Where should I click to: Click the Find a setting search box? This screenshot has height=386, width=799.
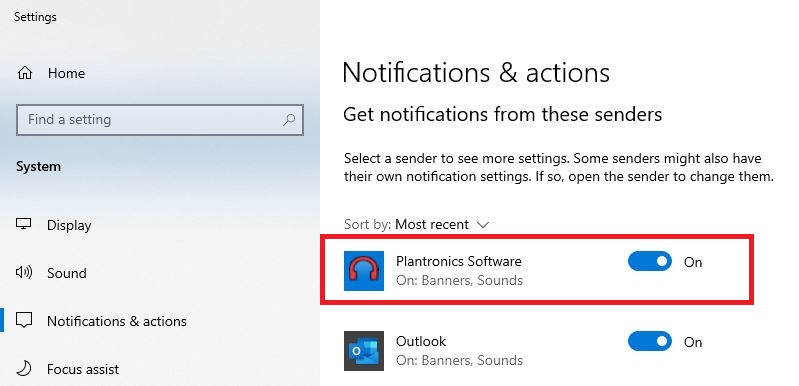pos(160,120)
